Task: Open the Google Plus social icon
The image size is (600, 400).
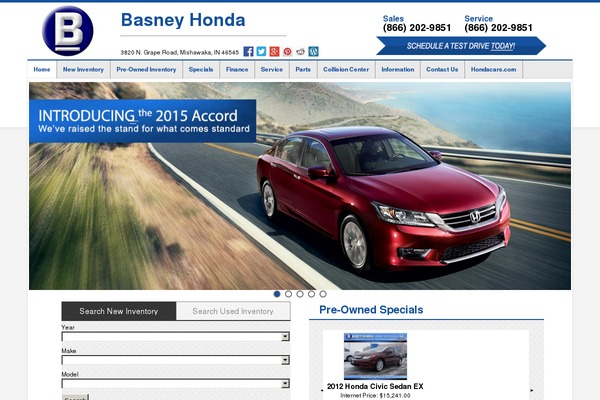Action: (x=274, y=51)
